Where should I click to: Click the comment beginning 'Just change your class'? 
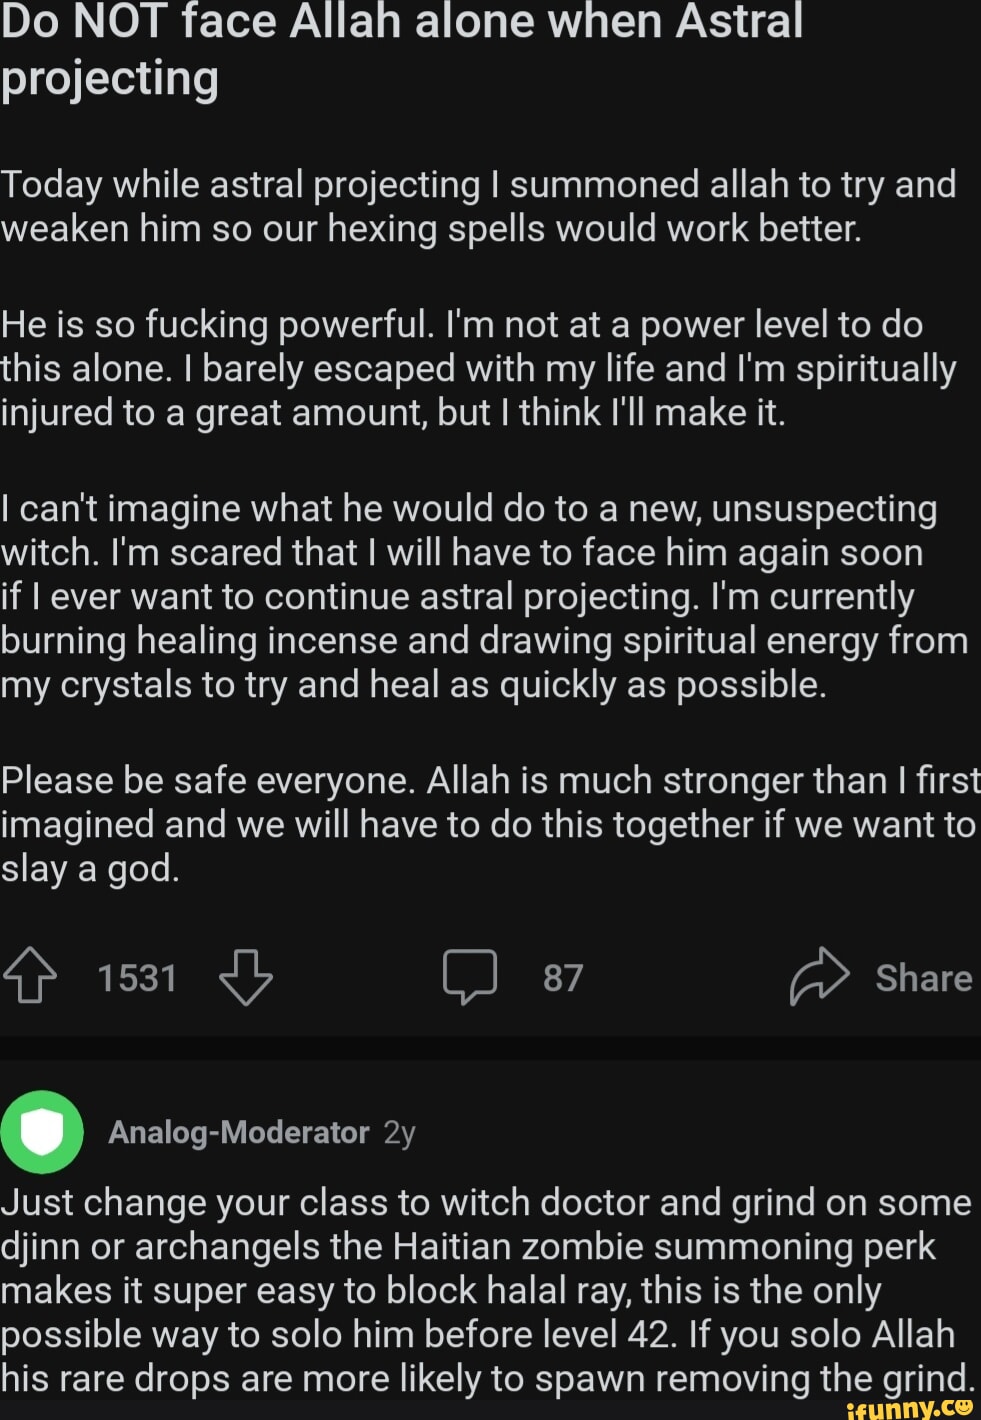coord(486,1290)
